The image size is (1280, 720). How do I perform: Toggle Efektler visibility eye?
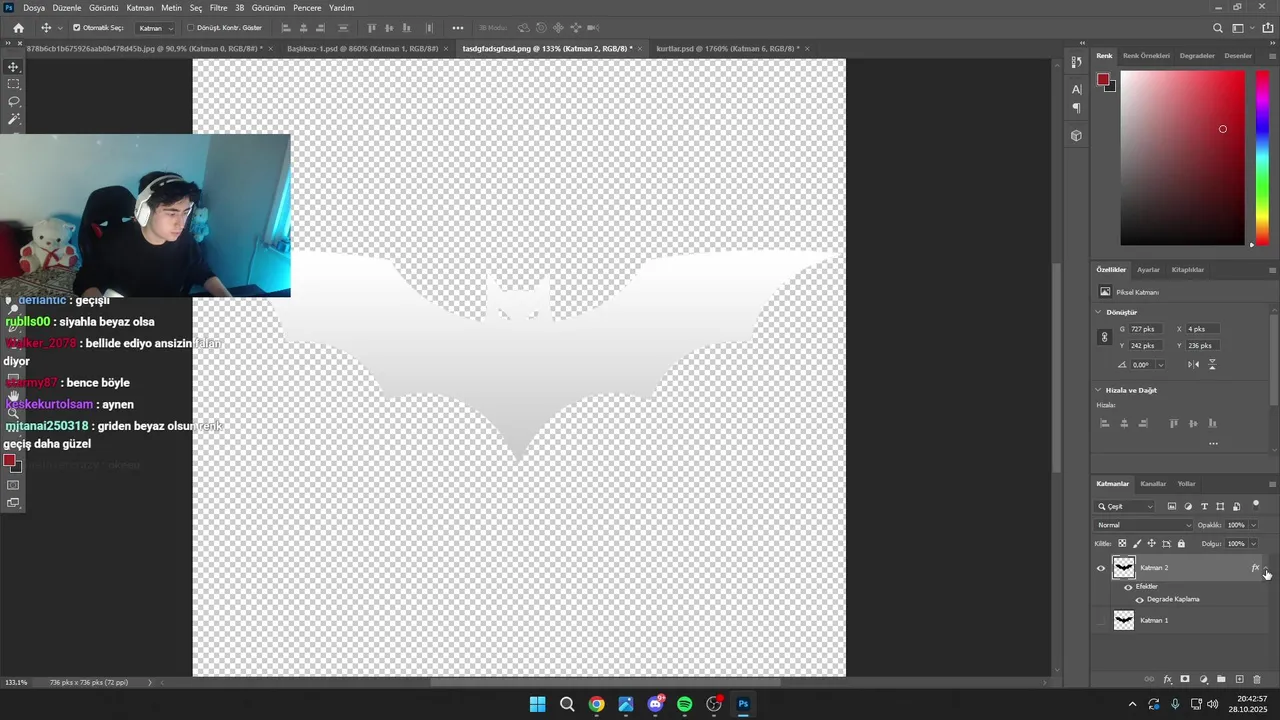1128,587
